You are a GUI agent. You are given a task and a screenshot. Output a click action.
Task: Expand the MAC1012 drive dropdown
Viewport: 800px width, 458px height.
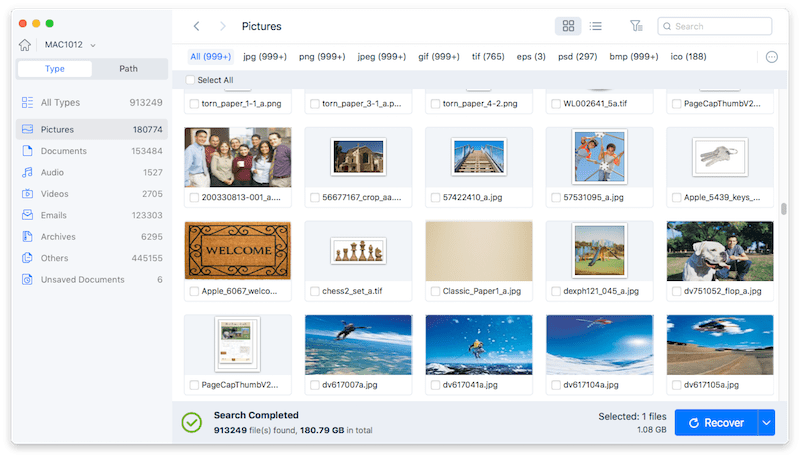(93, 45)
